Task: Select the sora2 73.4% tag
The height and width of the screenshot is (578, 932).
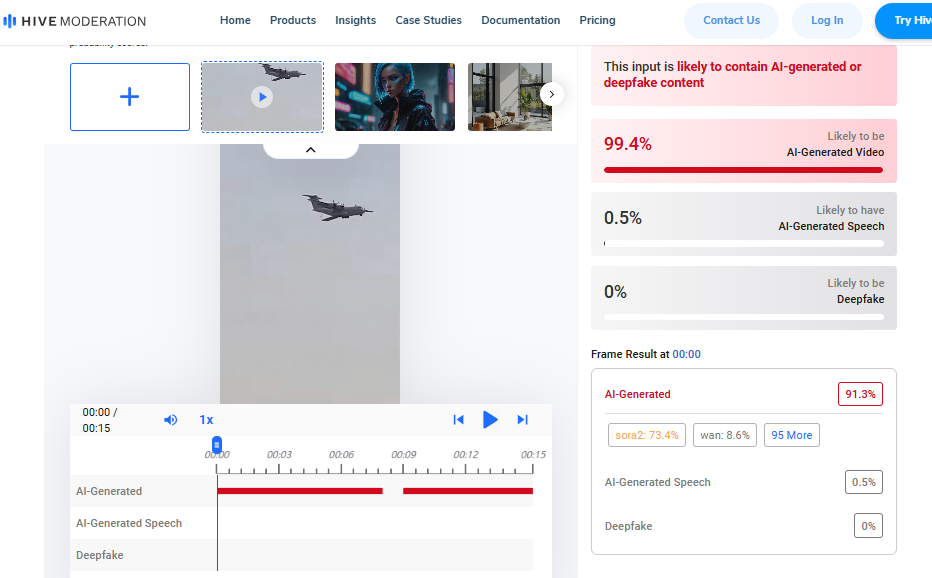Action: point(646,435)
